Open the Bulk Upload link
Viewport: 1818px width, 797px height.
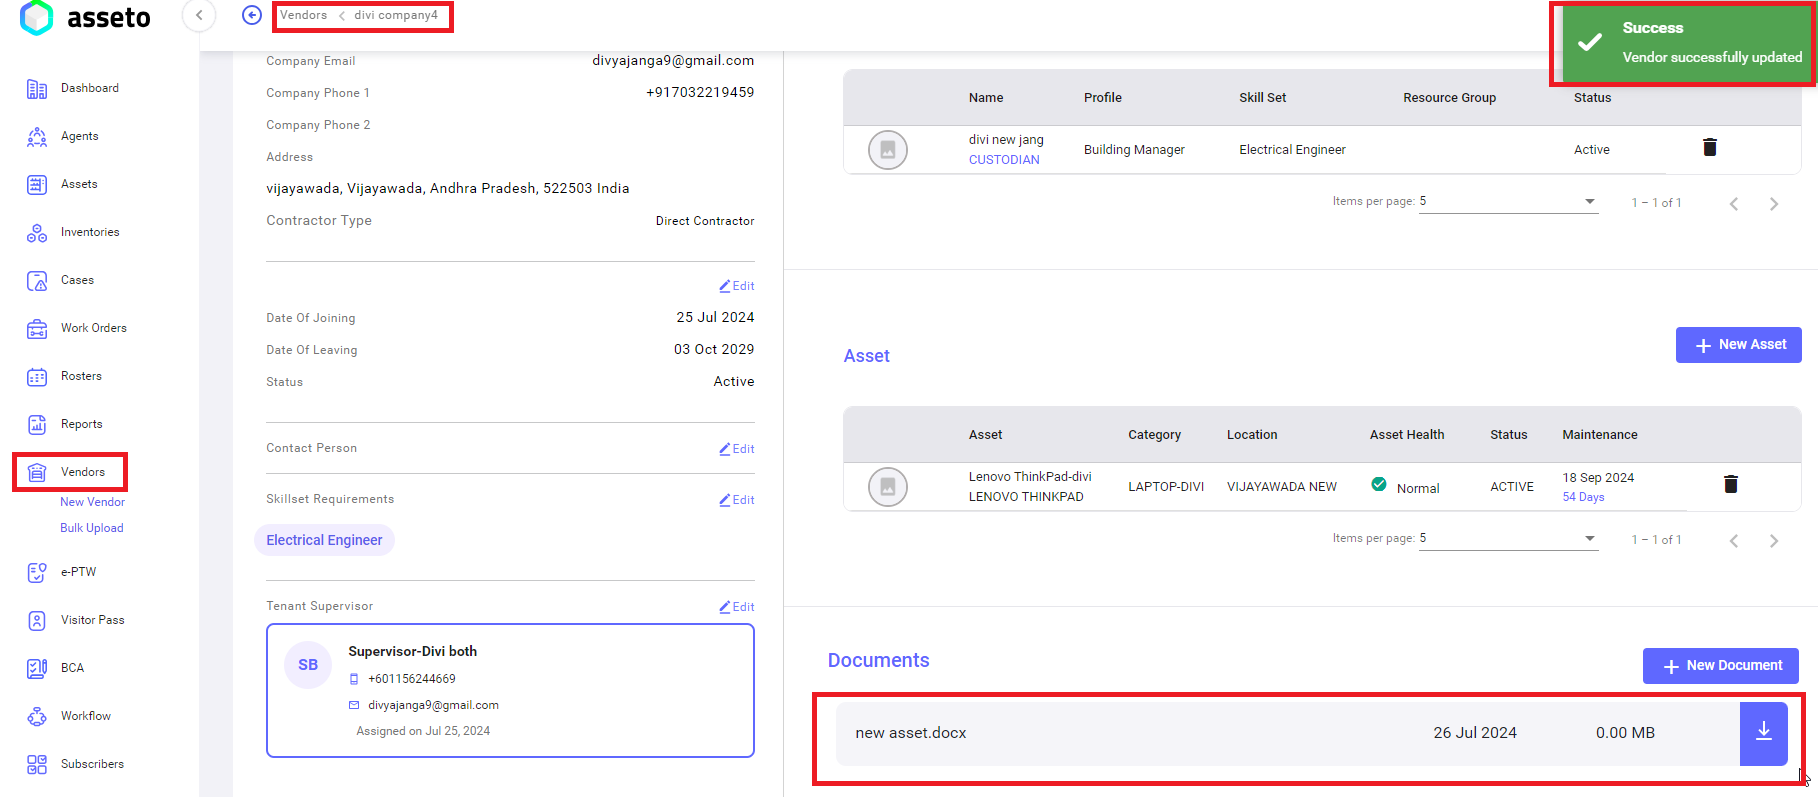tap(92, 528)
